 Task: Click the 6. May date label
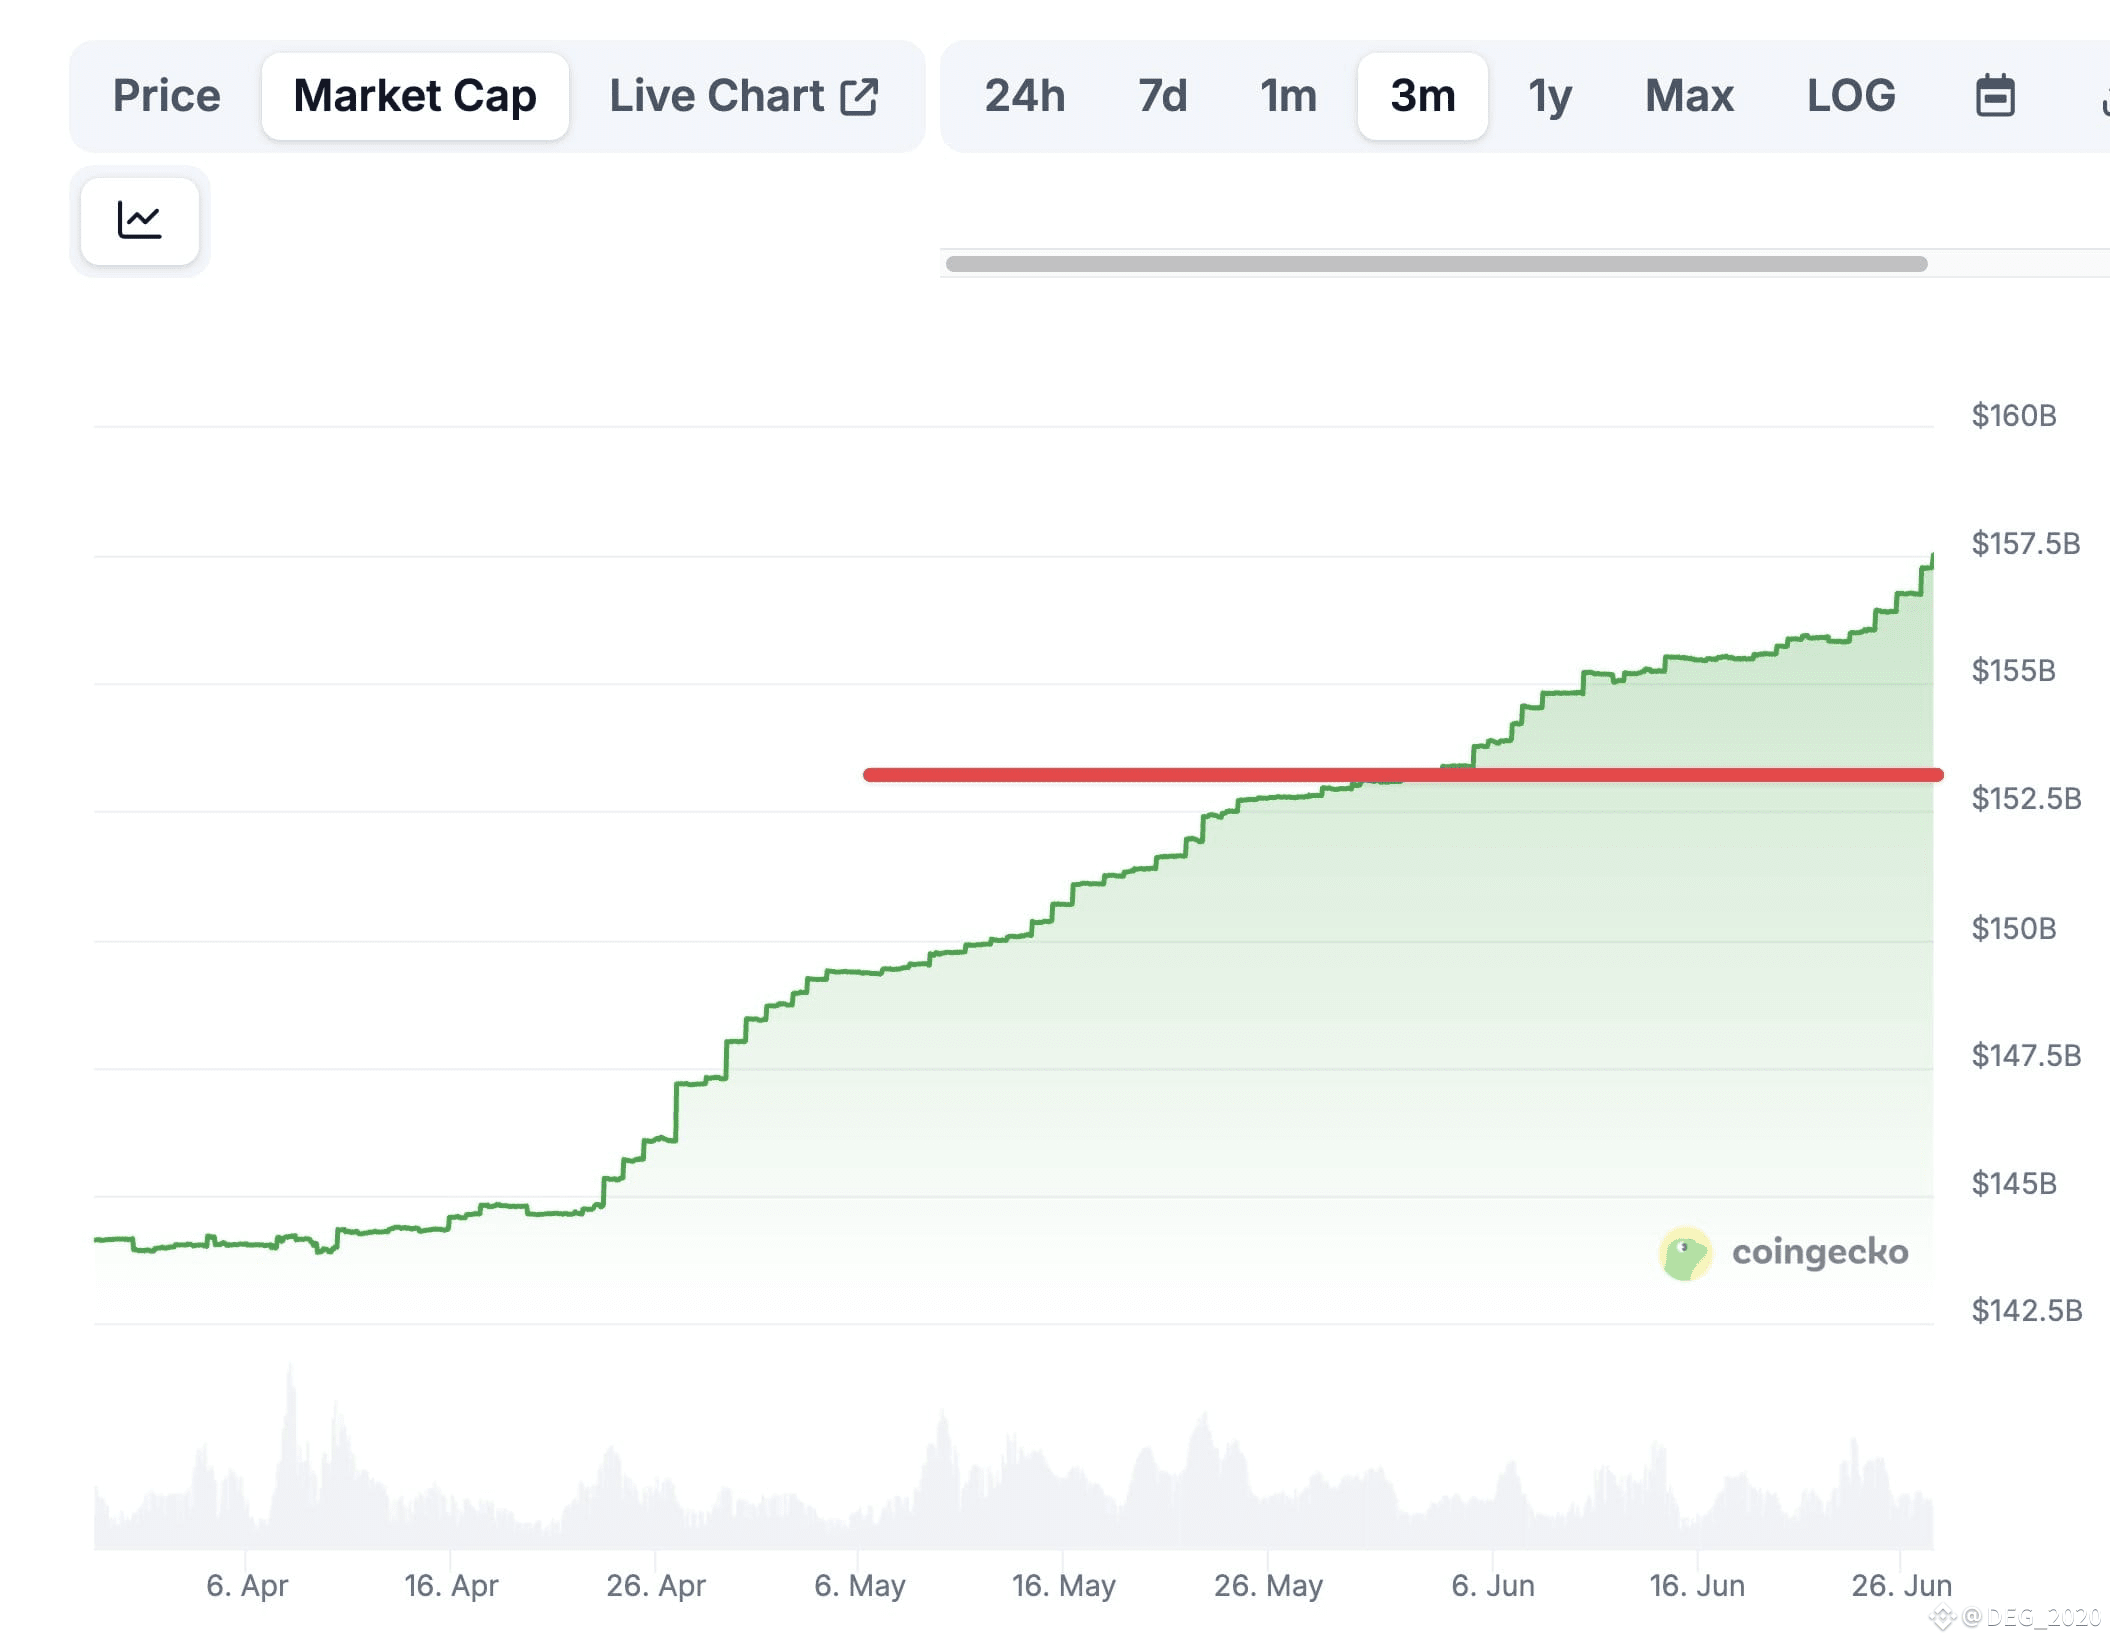860,1585
